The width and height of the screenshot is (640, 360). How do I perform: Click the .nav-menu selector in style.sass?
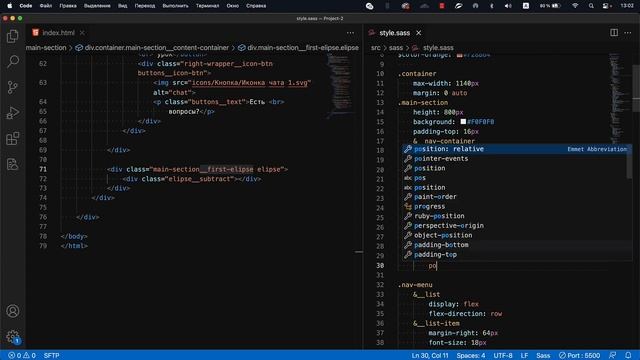(x=415, y=285)
